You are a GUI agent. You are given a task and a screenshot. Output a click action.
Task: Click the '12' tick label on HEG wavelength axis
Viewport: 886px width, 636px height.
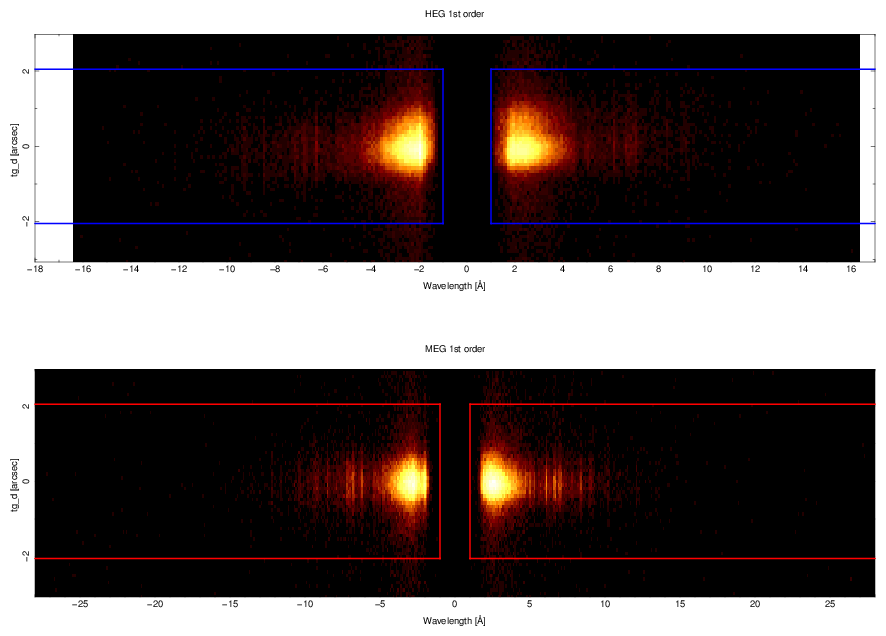coord(755,269)
